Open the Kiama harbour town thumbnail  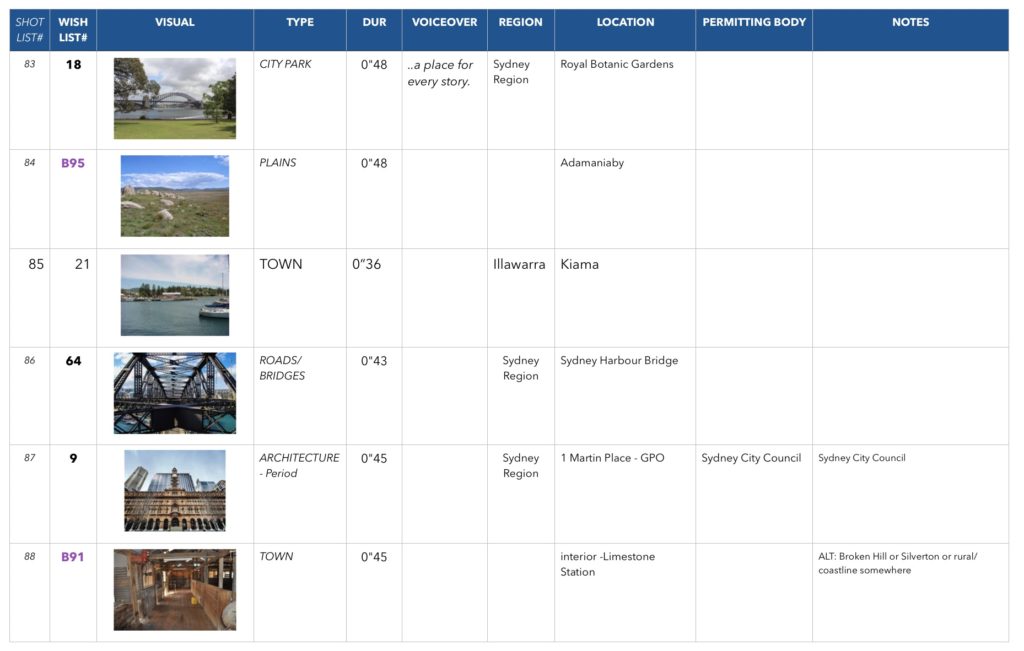pos(175,295)
